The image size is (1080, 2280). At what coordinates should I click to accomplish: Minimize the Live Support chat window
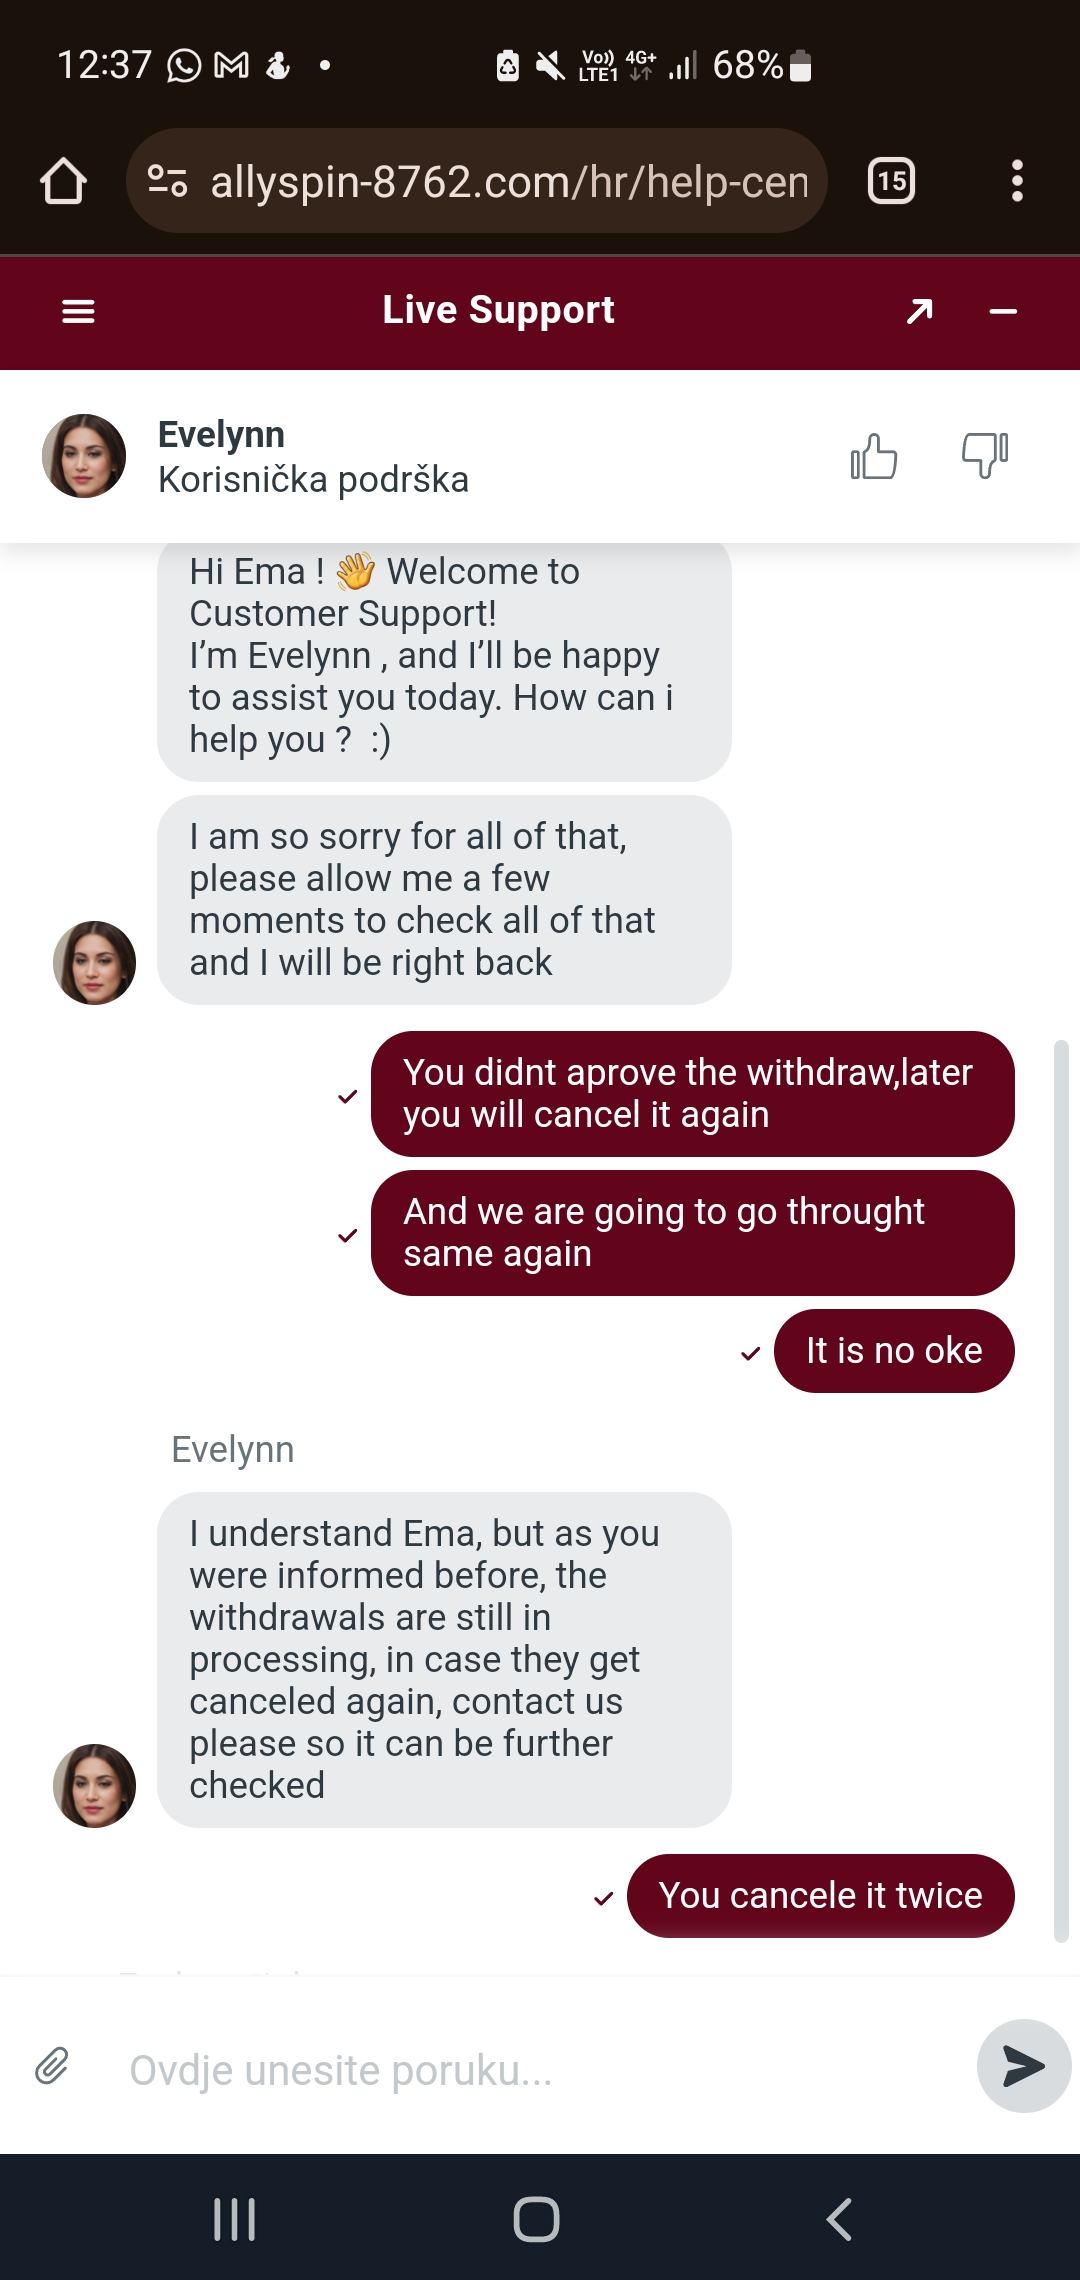(1002, 312)
